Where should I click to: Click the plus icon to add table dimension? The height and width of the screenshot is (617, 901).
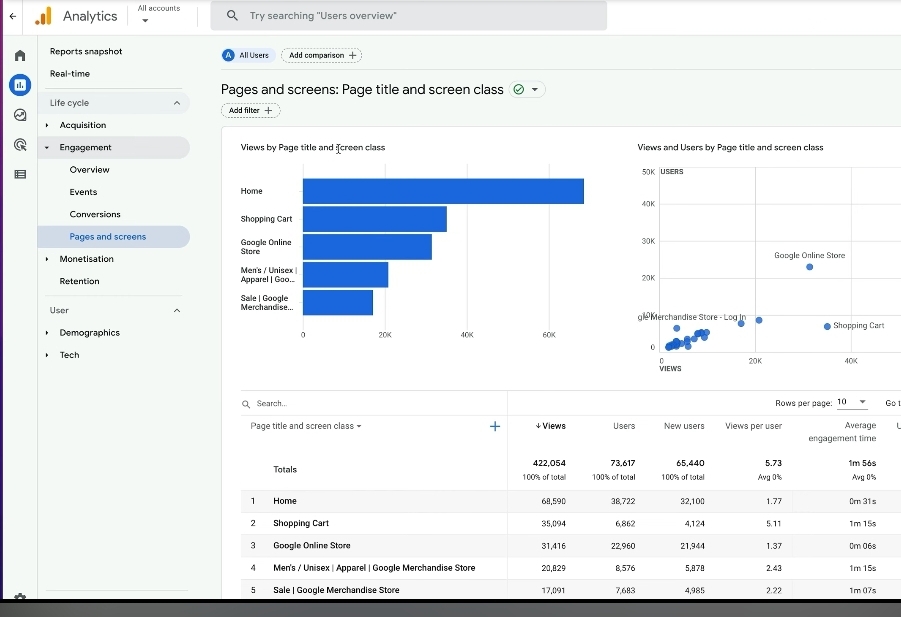pyautogui.click(x=494, y=426)
